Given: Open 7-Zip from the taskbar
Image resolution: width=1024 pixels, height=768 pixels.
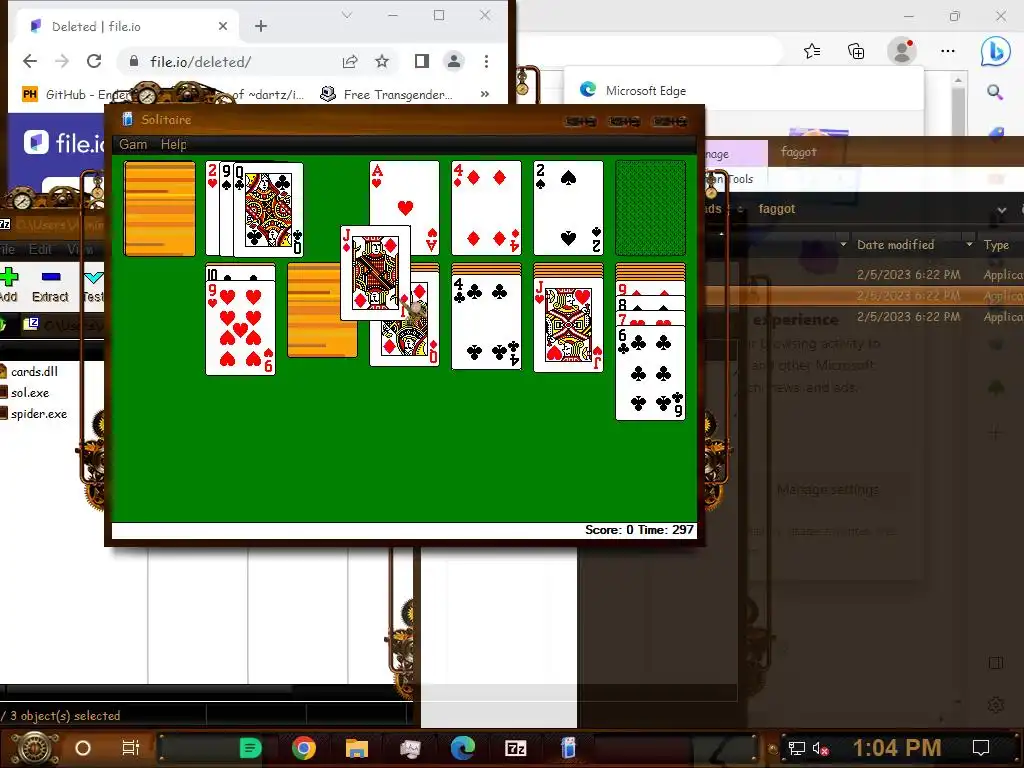Looking at the screenshot, I should tap(516, 748).
